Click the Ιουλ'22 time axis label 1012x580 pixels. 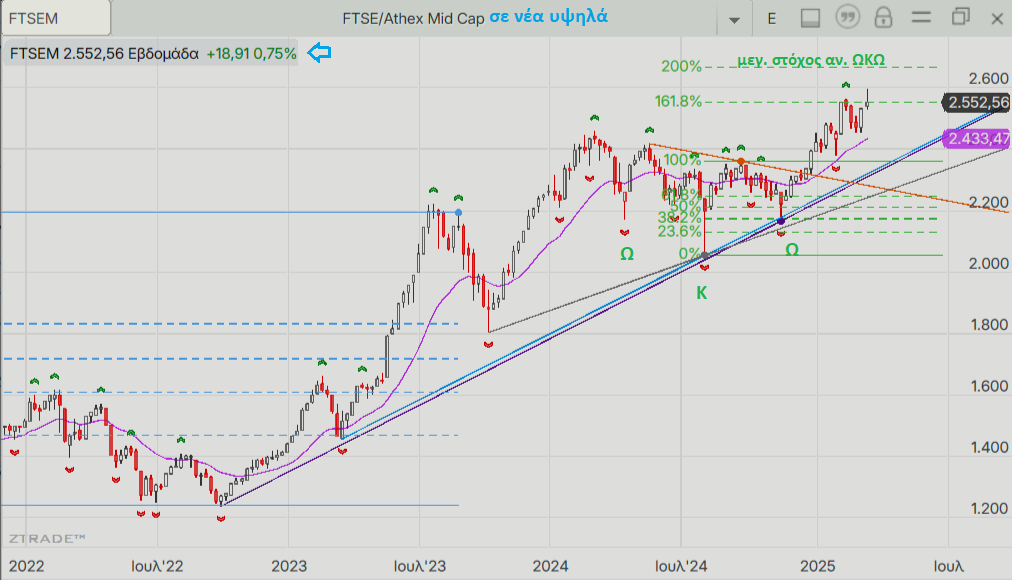pos(157,566)
